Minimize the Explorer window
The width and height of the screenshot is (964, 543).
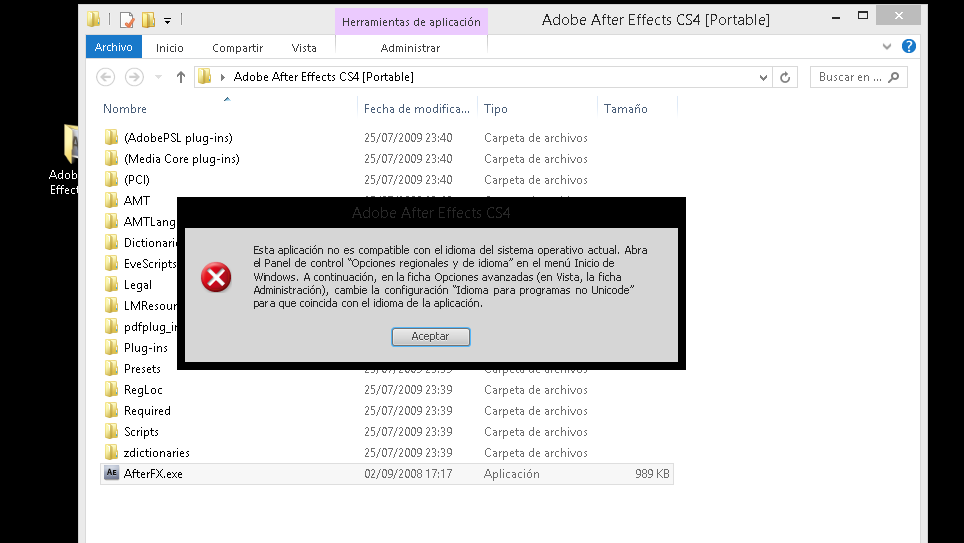pyautogui.click(x=836, y=18)
